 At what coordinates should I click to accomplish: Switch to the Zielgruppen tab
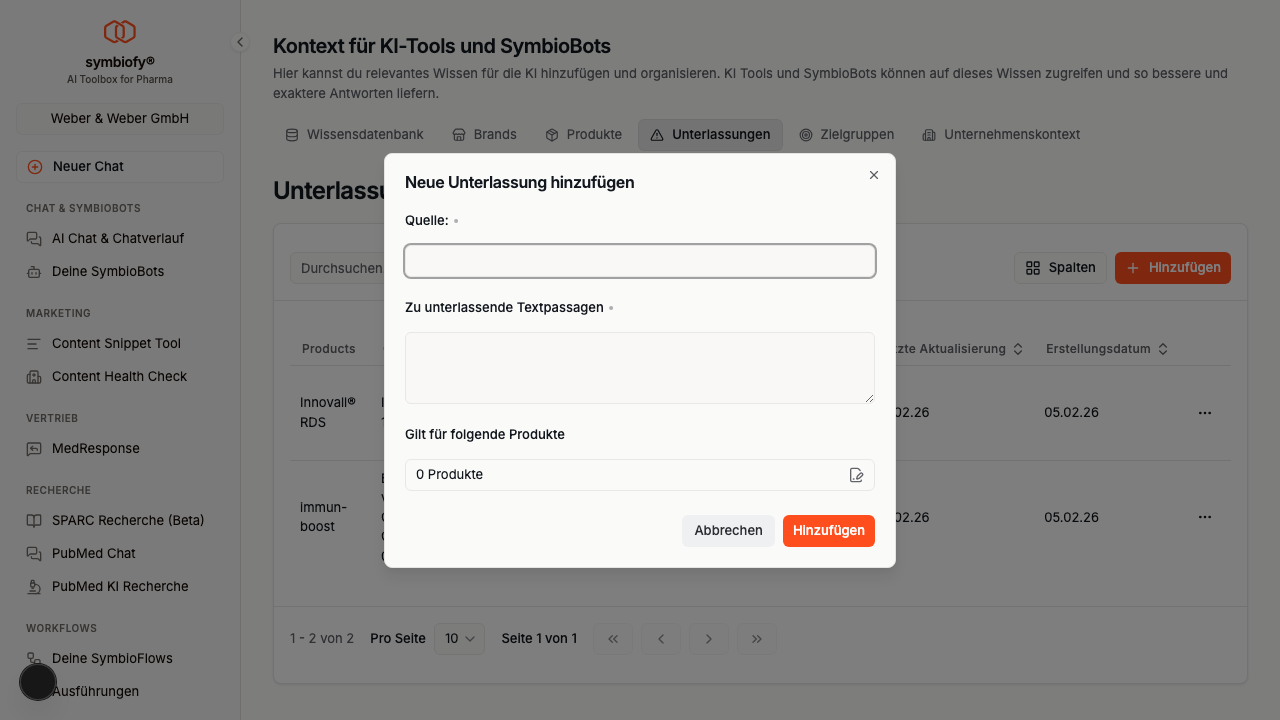pyautogui.click(x=846, y=134)
